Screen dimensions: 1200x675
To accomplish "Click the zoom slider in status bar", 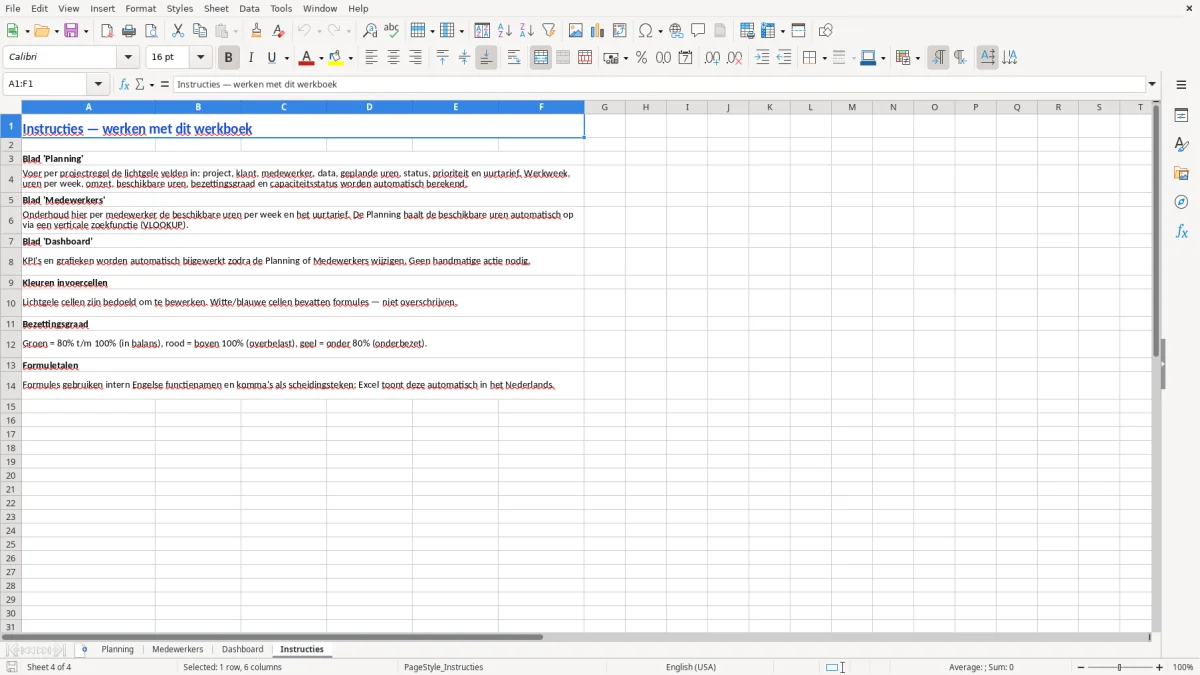I will [x=1120, y=667].
